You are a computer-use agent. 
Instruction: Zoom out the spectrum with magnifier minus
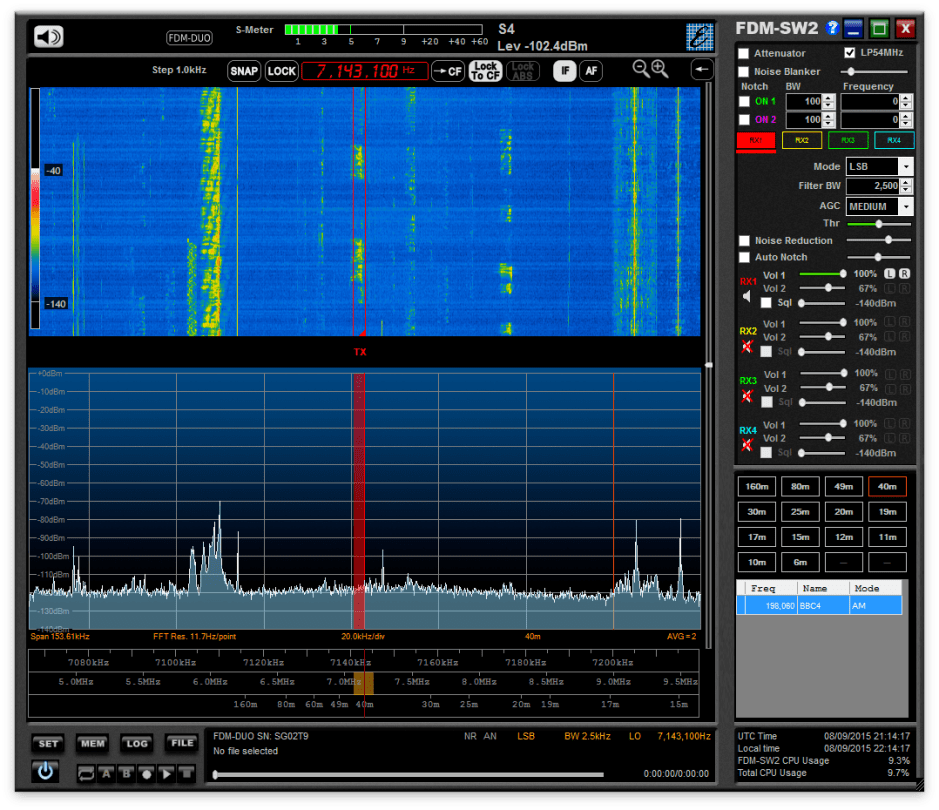[x=641, y=69]
